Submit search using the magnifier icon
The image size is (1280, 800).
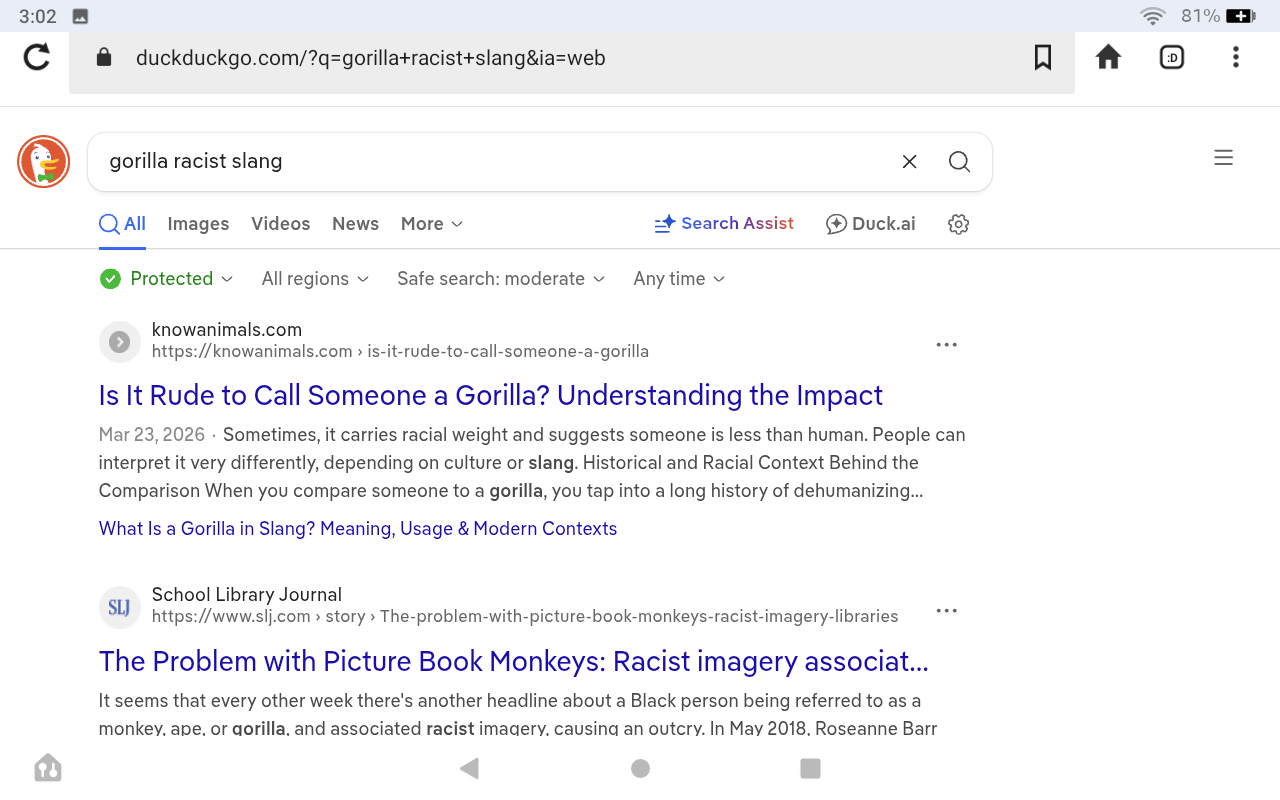pos(959,162)
